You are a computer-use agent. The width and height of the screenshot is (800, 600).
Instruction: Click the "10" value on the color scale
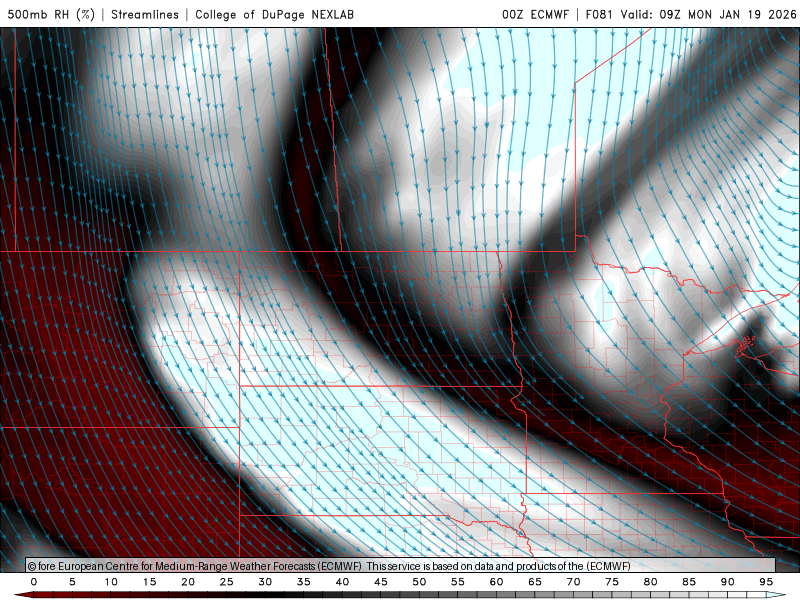[x=111, y=582]
